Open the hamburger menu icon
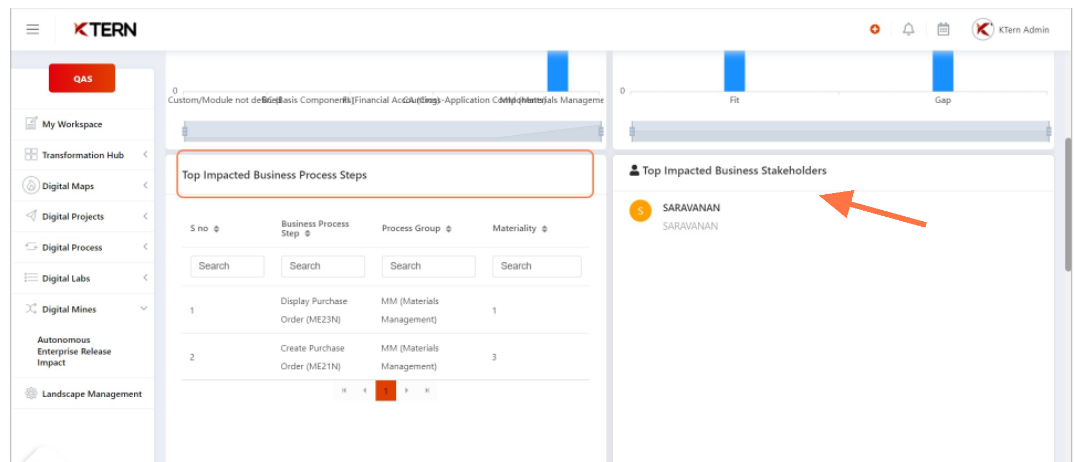Image resolution: width=1075 pixels, height=462 pixels. 32,29
